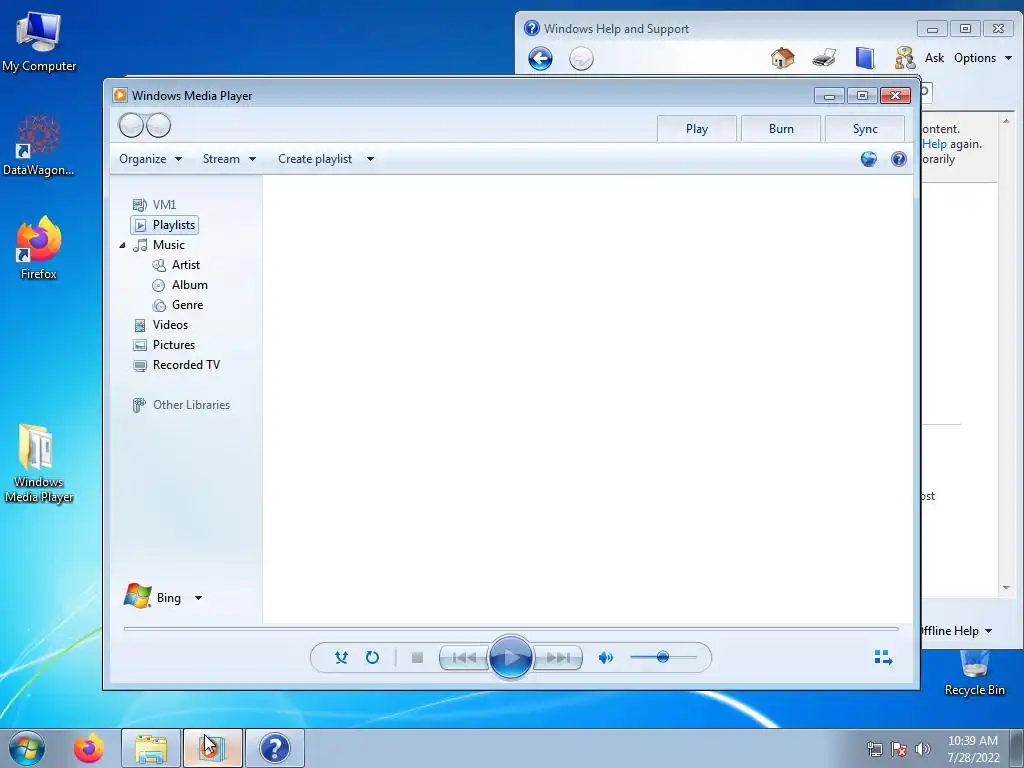Viewport: 1024px width, 768px height.
Task: Browse Help contents book icon
Action: [865, 57]
